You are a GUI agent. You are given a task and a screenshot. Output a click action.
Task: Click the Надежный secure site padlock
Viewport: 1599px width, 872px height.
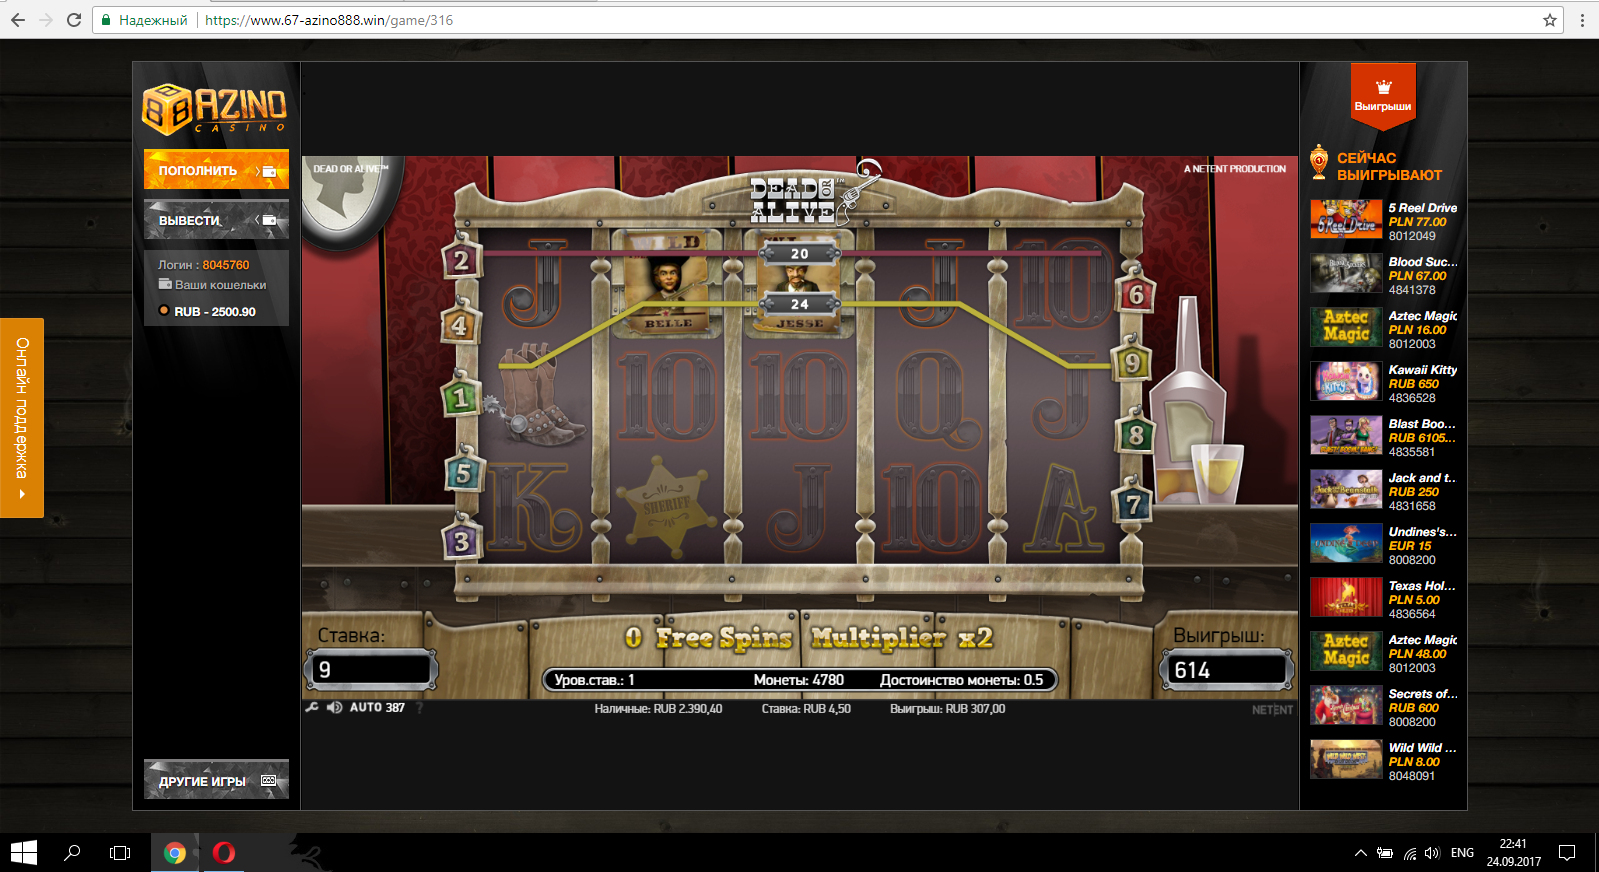pos(106,20)
